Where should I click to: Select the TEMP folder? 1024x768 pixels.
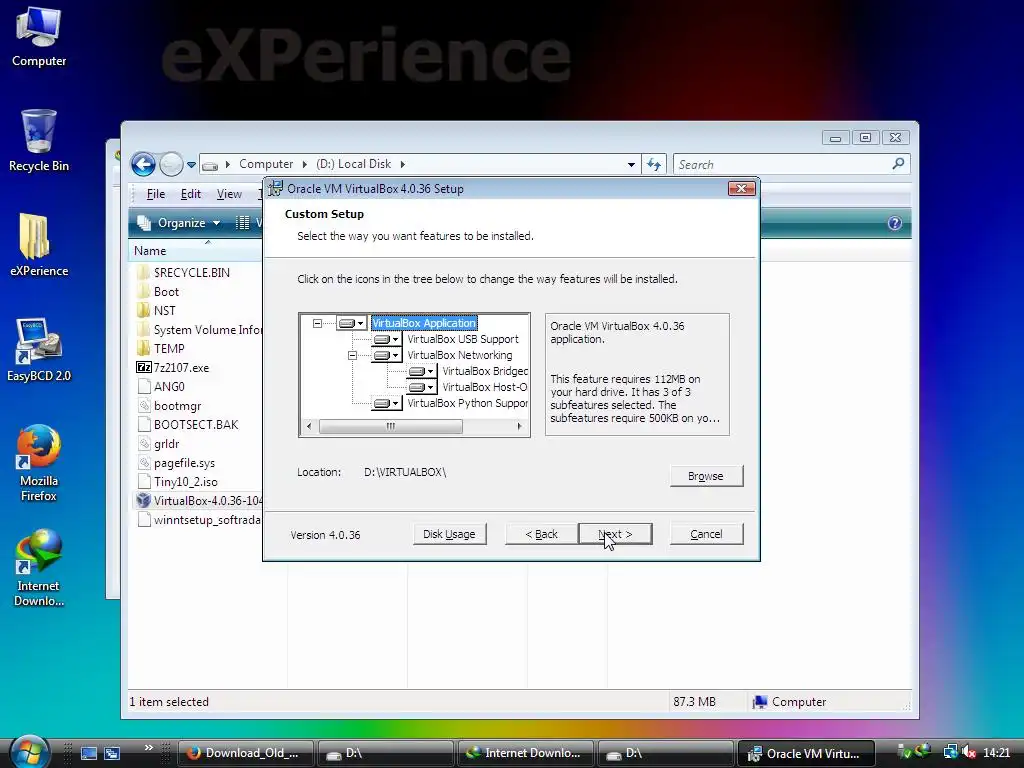(x=169, y=349)
